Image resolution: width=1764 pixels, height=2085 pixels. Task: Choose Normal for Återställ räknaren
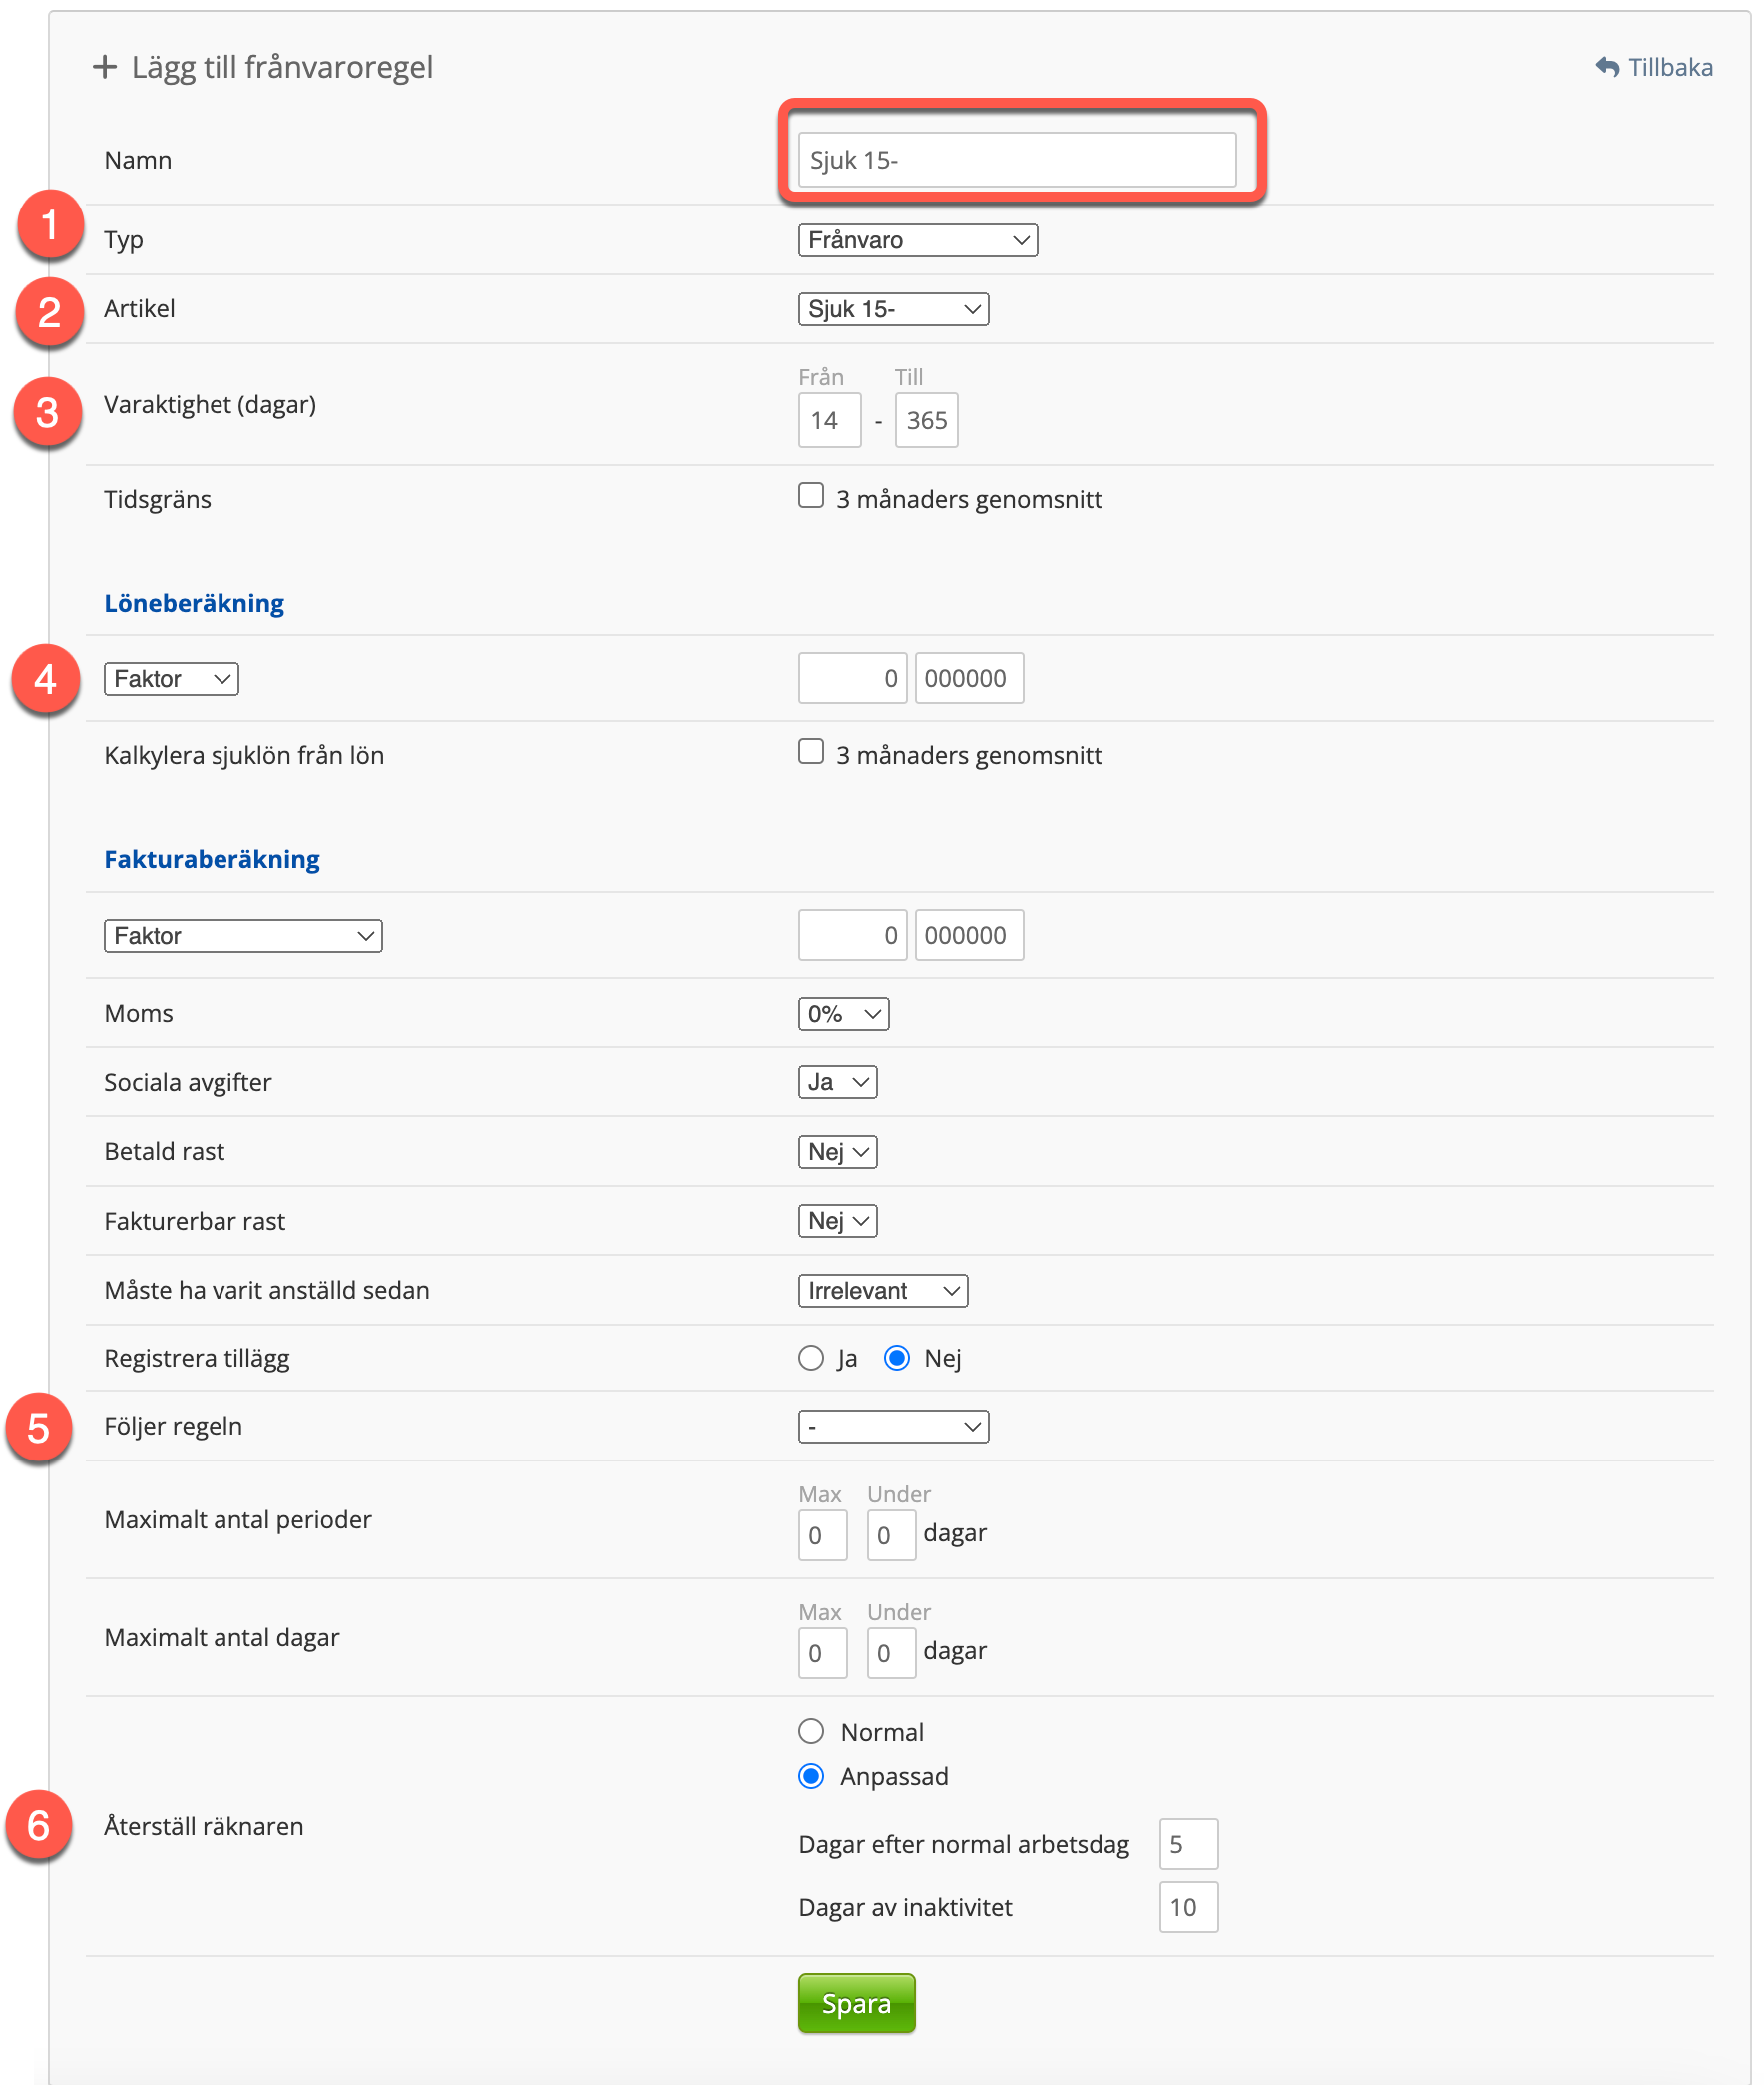point(811,1731)
